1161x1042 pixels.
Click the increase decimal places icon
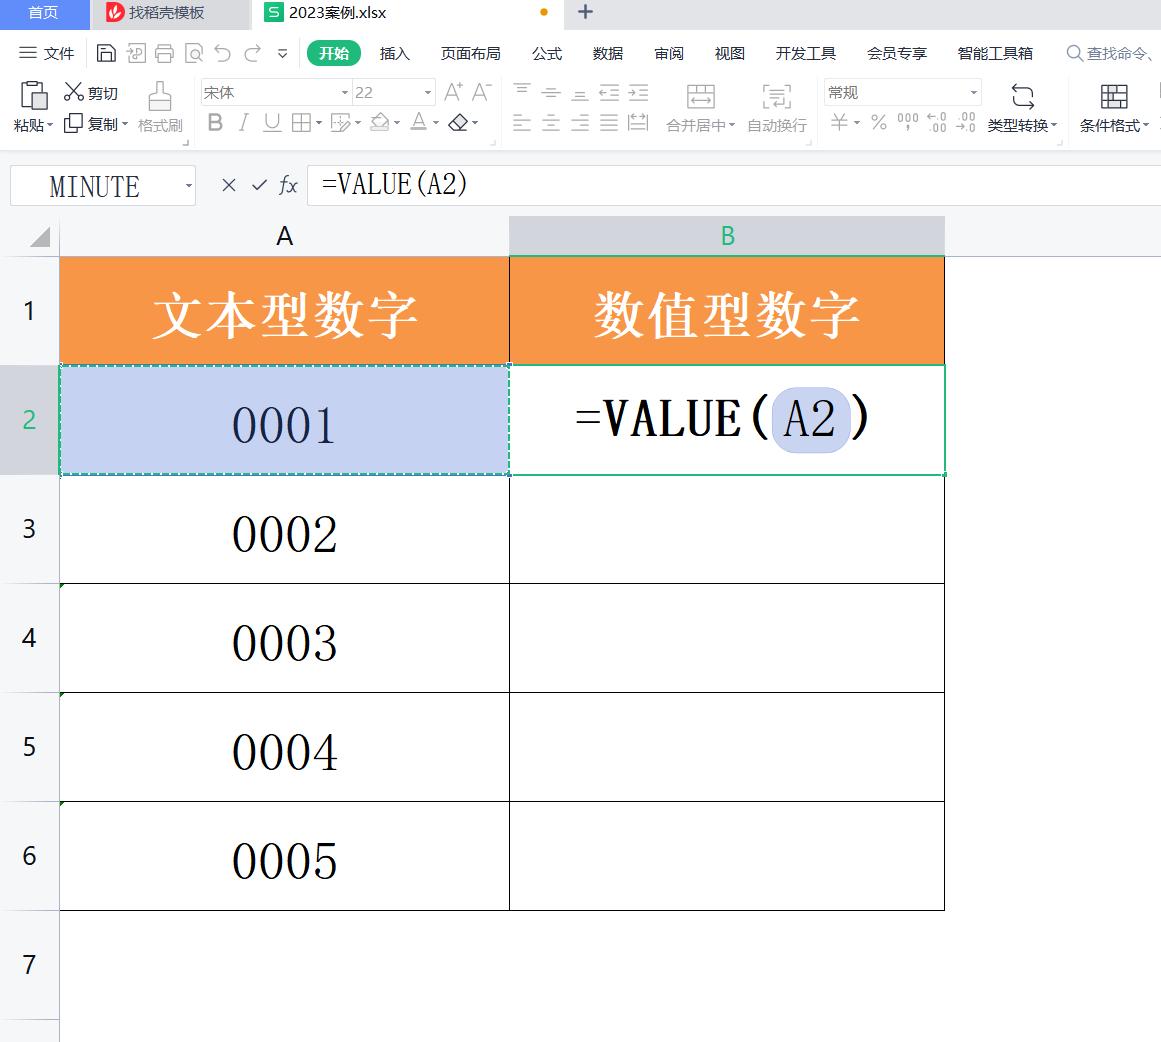(x=937, y=122)
